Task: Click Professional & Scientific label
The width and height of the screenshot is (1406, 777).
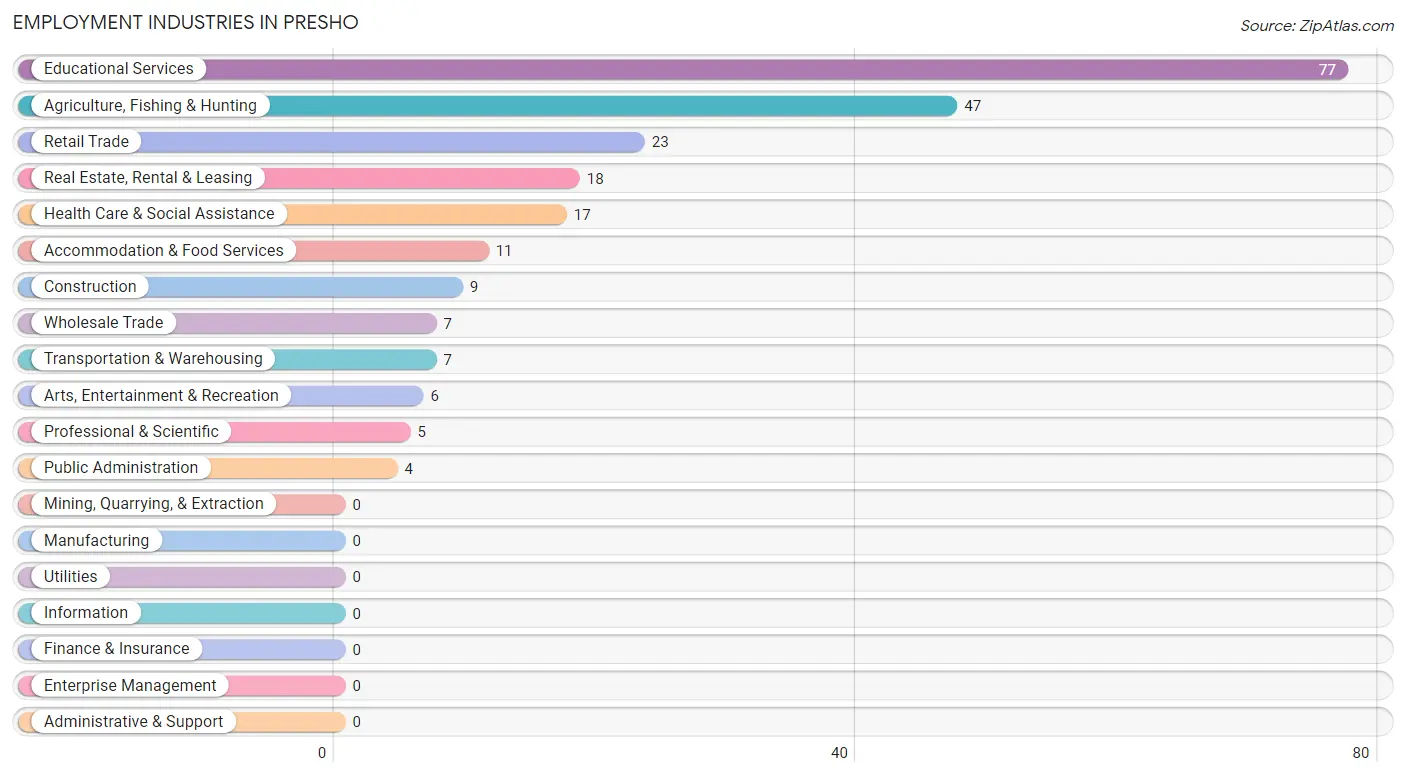Action: 131,432
